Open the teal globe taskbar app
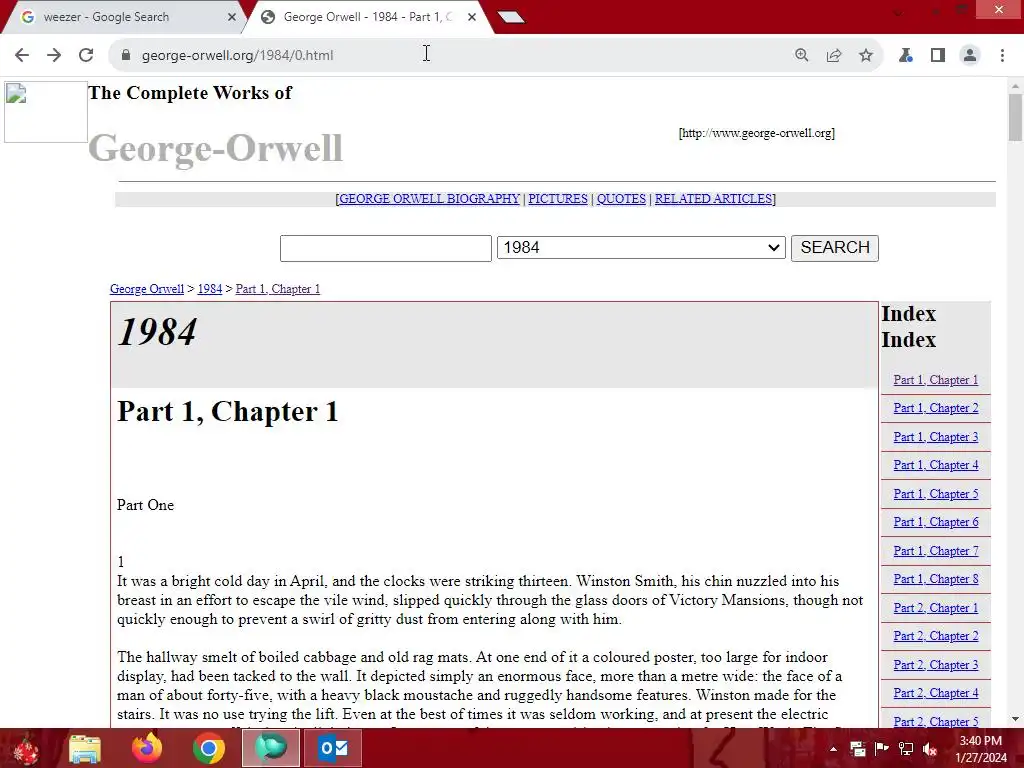This screenshot has width=1024, height=768. pos(271,748)
